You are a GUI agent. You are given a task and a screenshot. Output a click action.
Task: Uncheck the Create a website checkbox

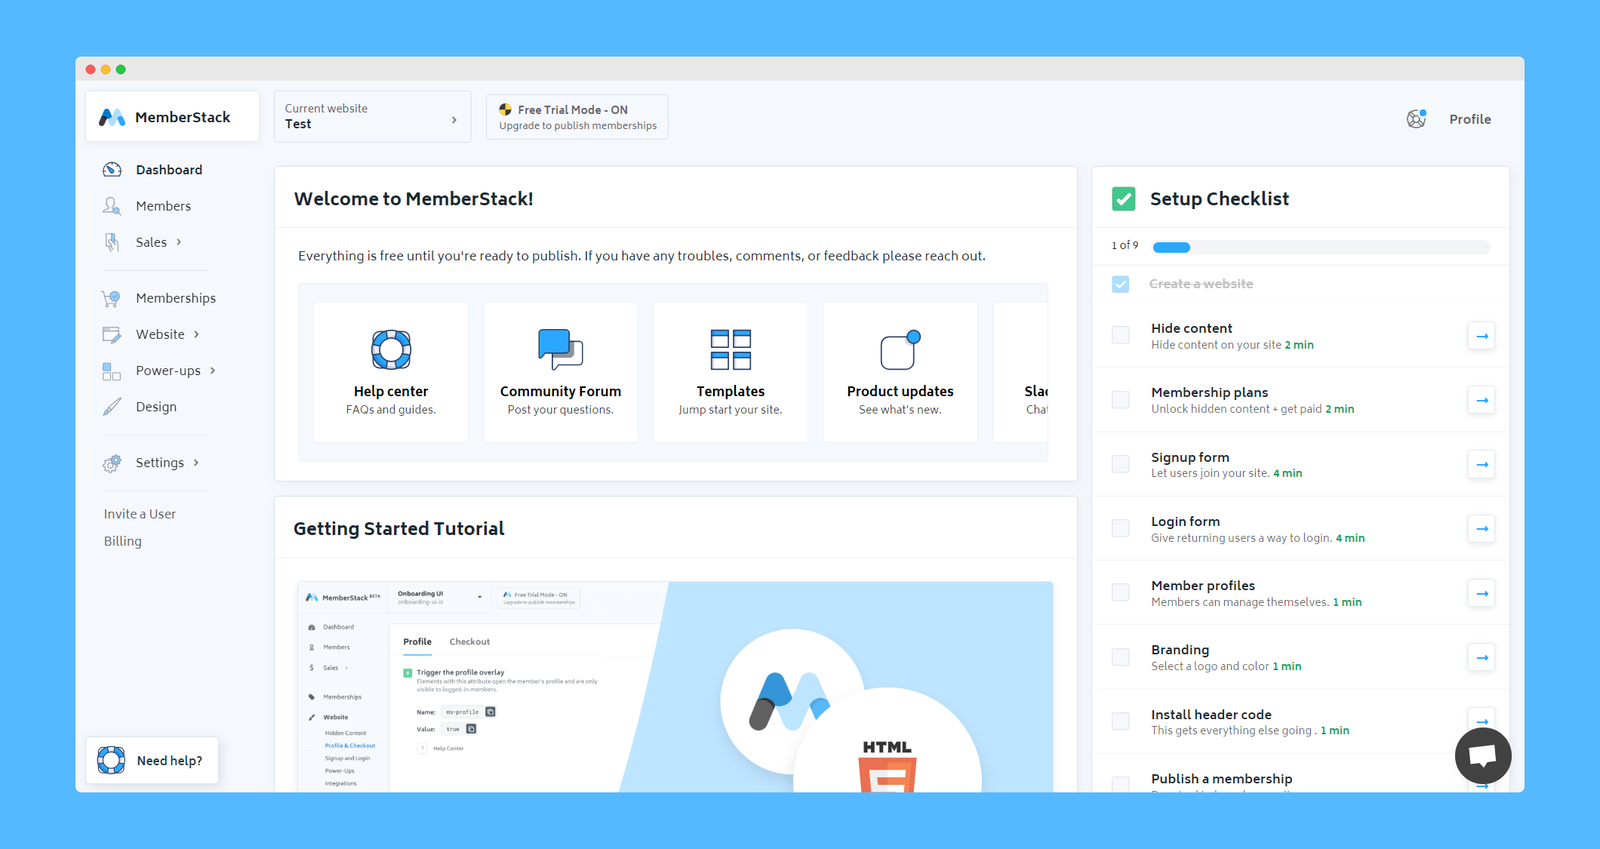point(1121,284)
